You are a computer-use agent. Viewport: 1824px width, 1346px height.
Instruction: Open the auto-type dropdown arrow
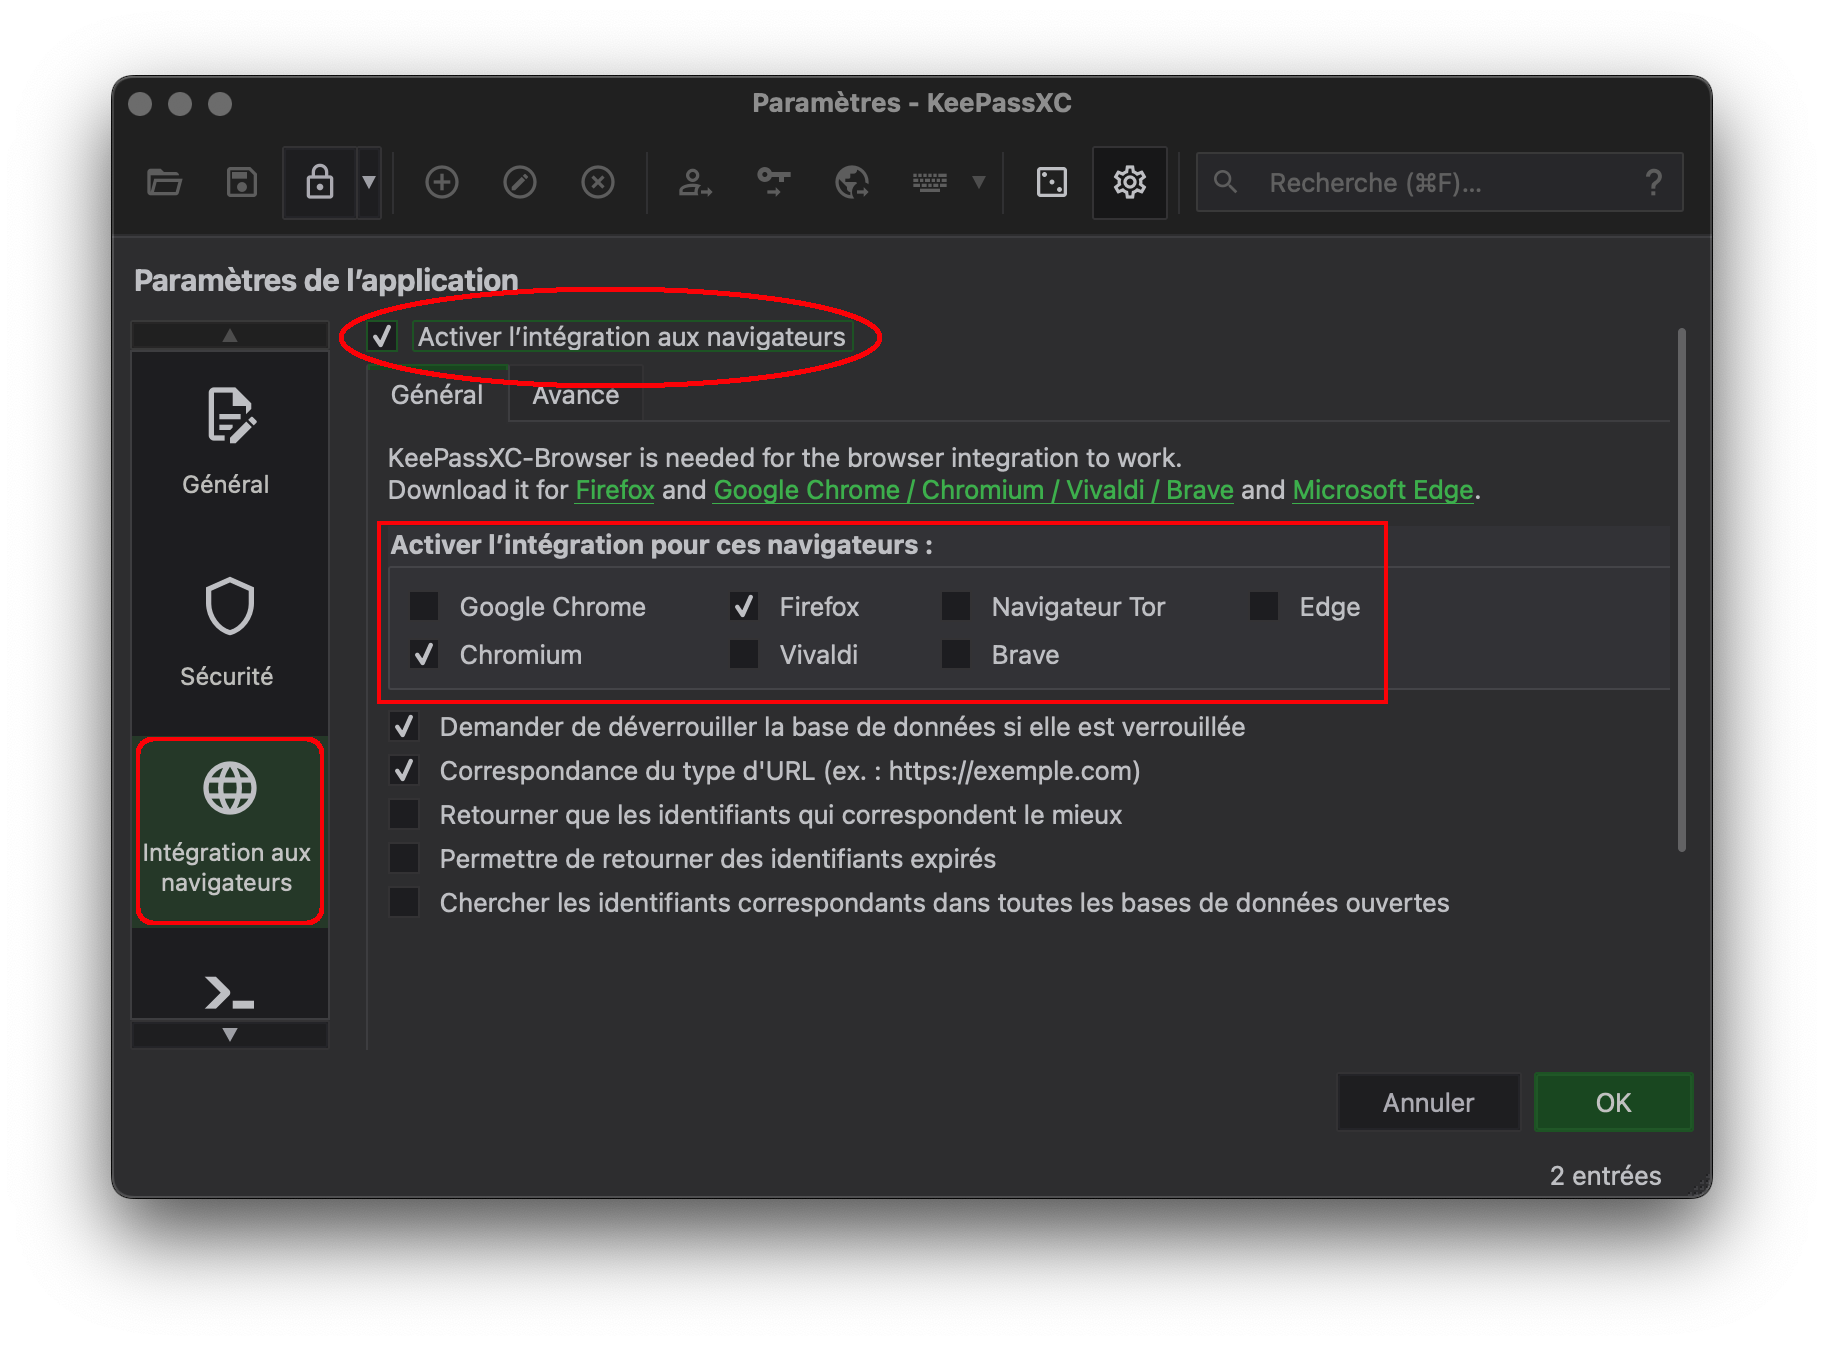[x=979, y=182]
